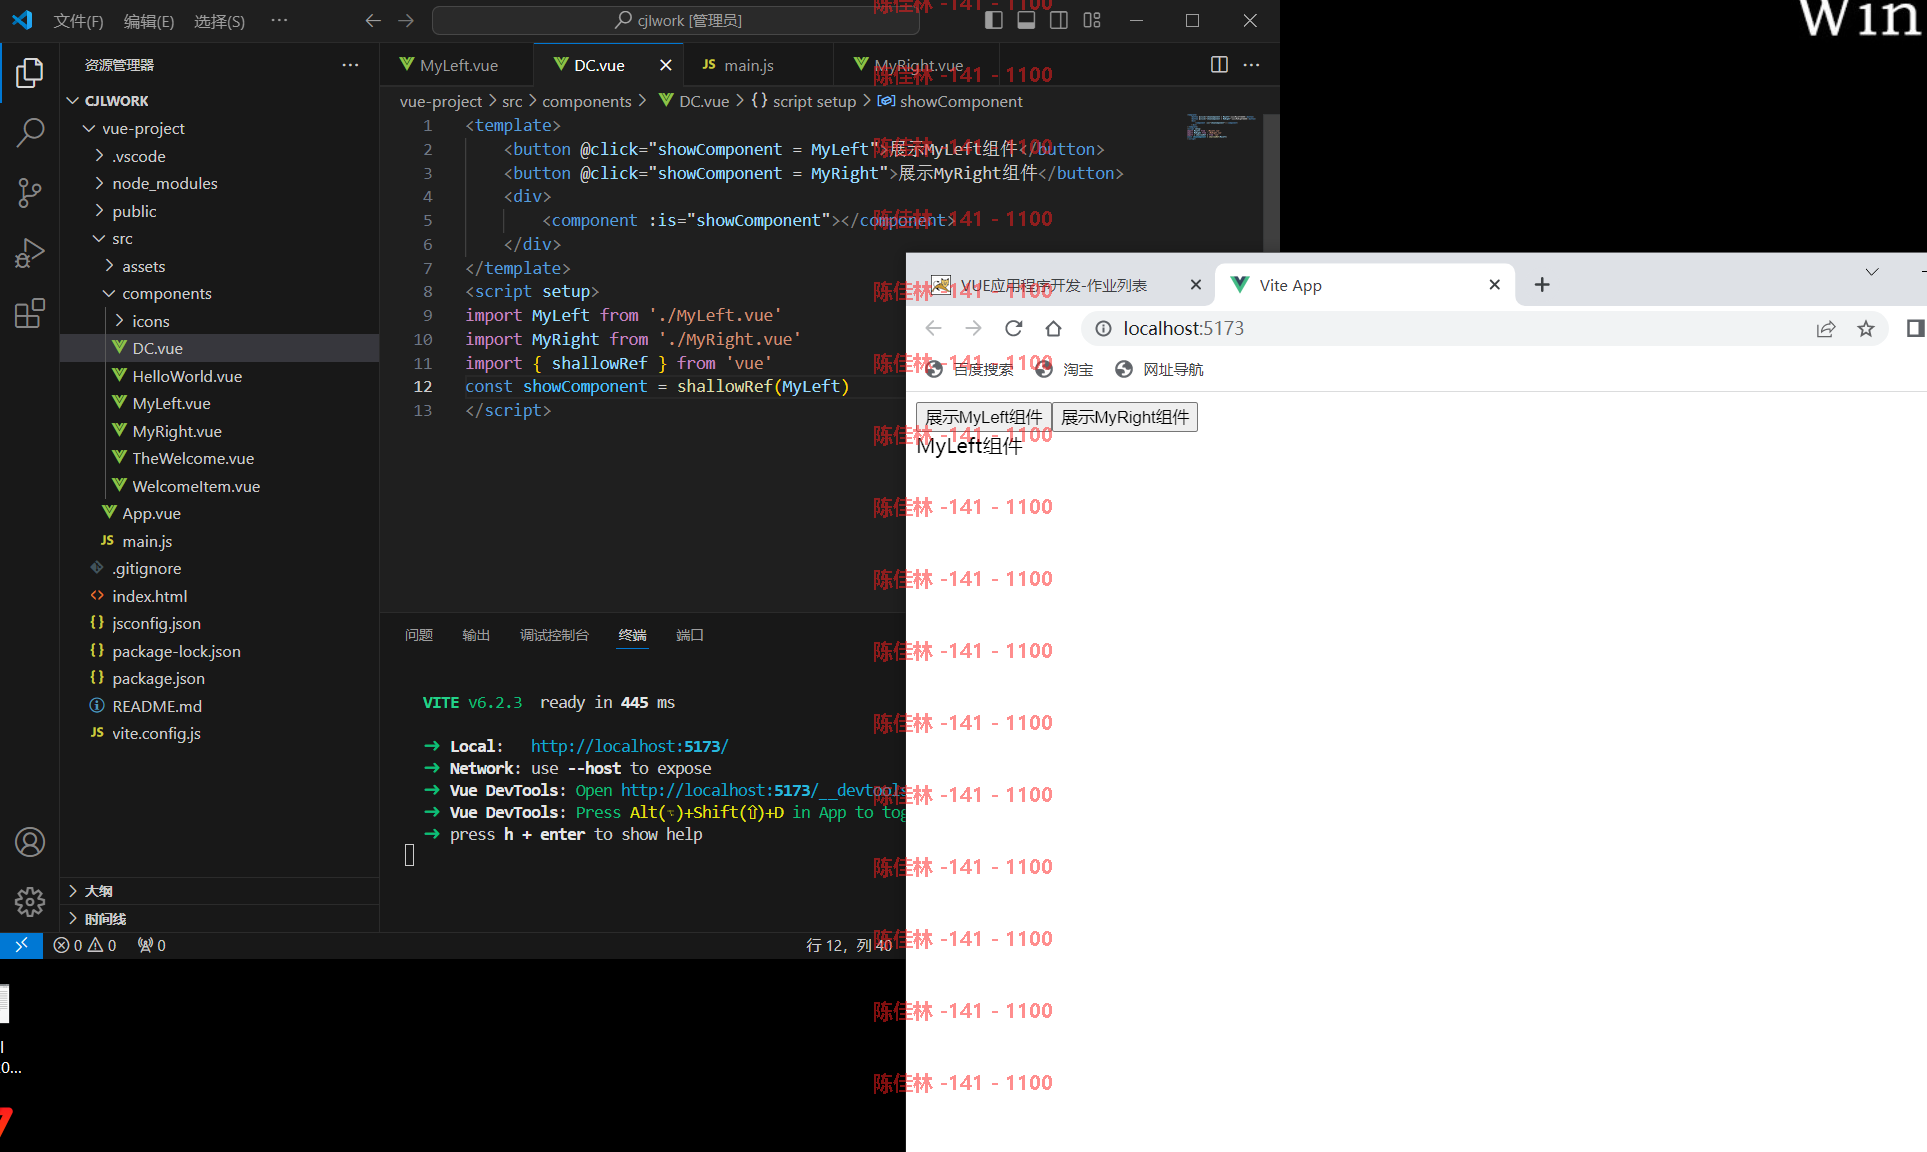Close the DC.vue editor tab
The height and width of the screenshot is (1152, 1927).
[666, 65]
